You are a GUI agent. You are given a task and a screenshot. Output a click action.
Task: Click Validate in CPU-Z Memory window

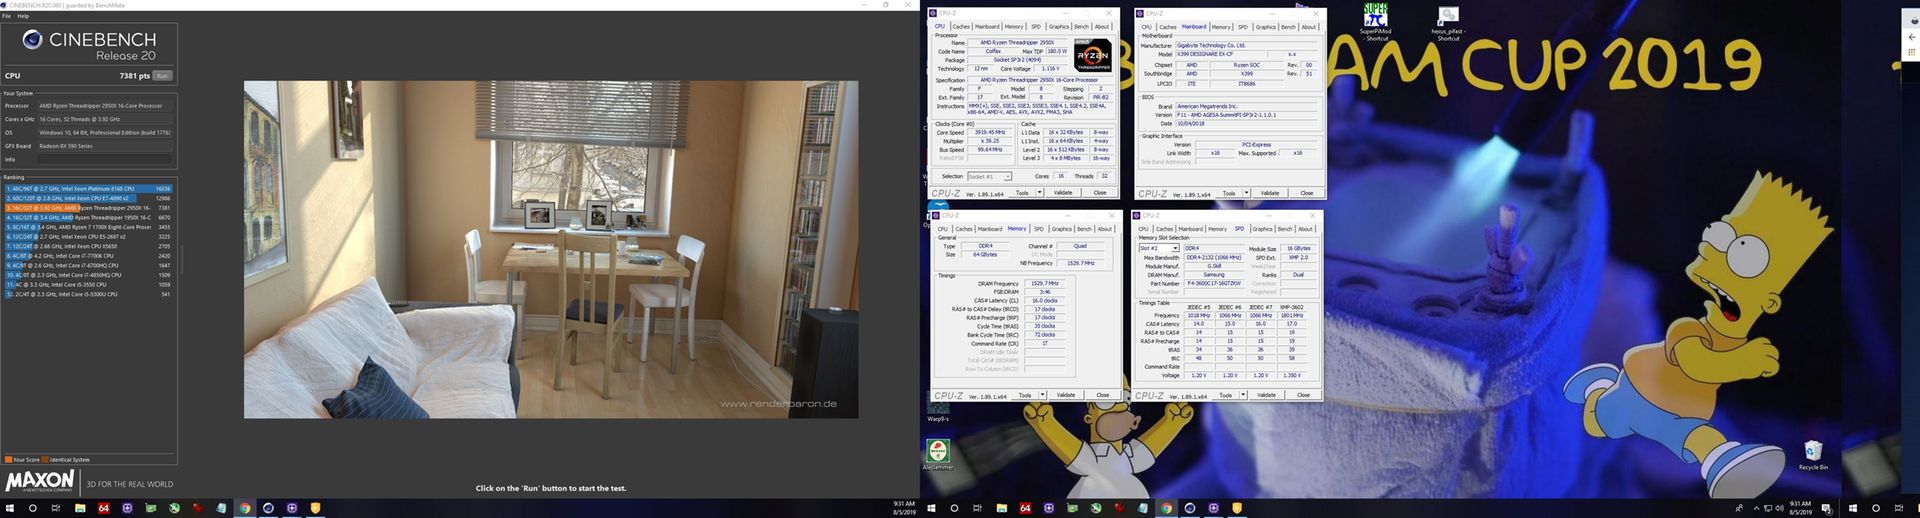click(x=1066, y=395)
